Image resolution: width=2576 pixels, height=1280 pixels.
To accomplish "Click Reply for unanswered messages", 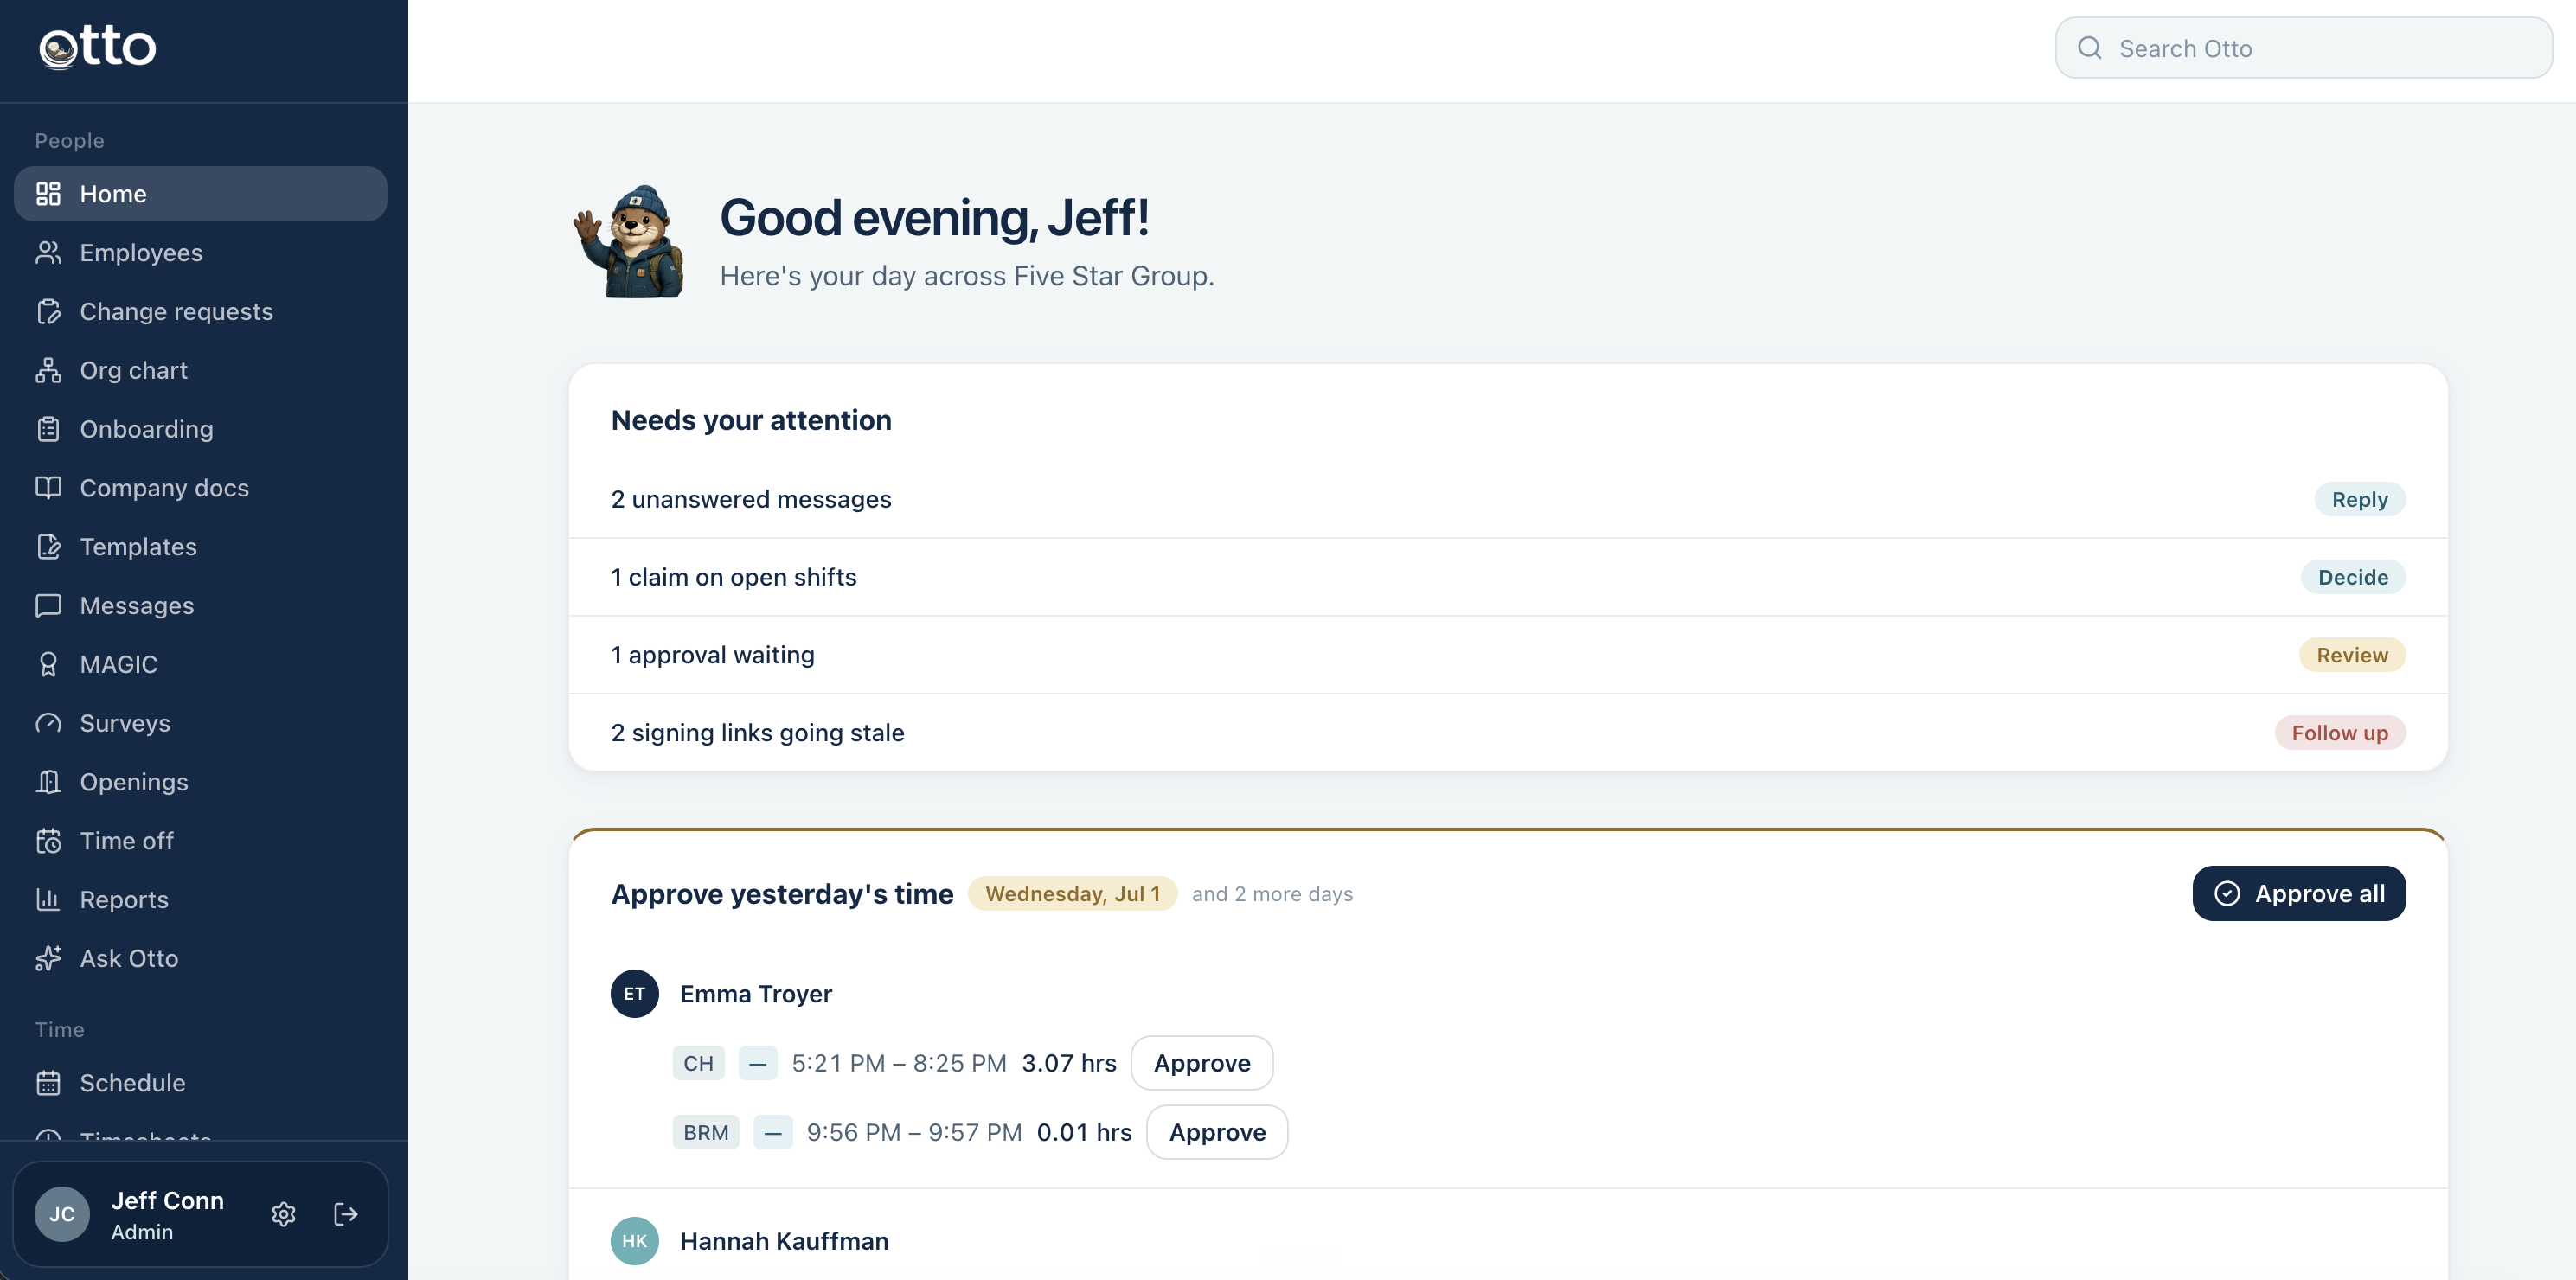I will [2359, 499].
